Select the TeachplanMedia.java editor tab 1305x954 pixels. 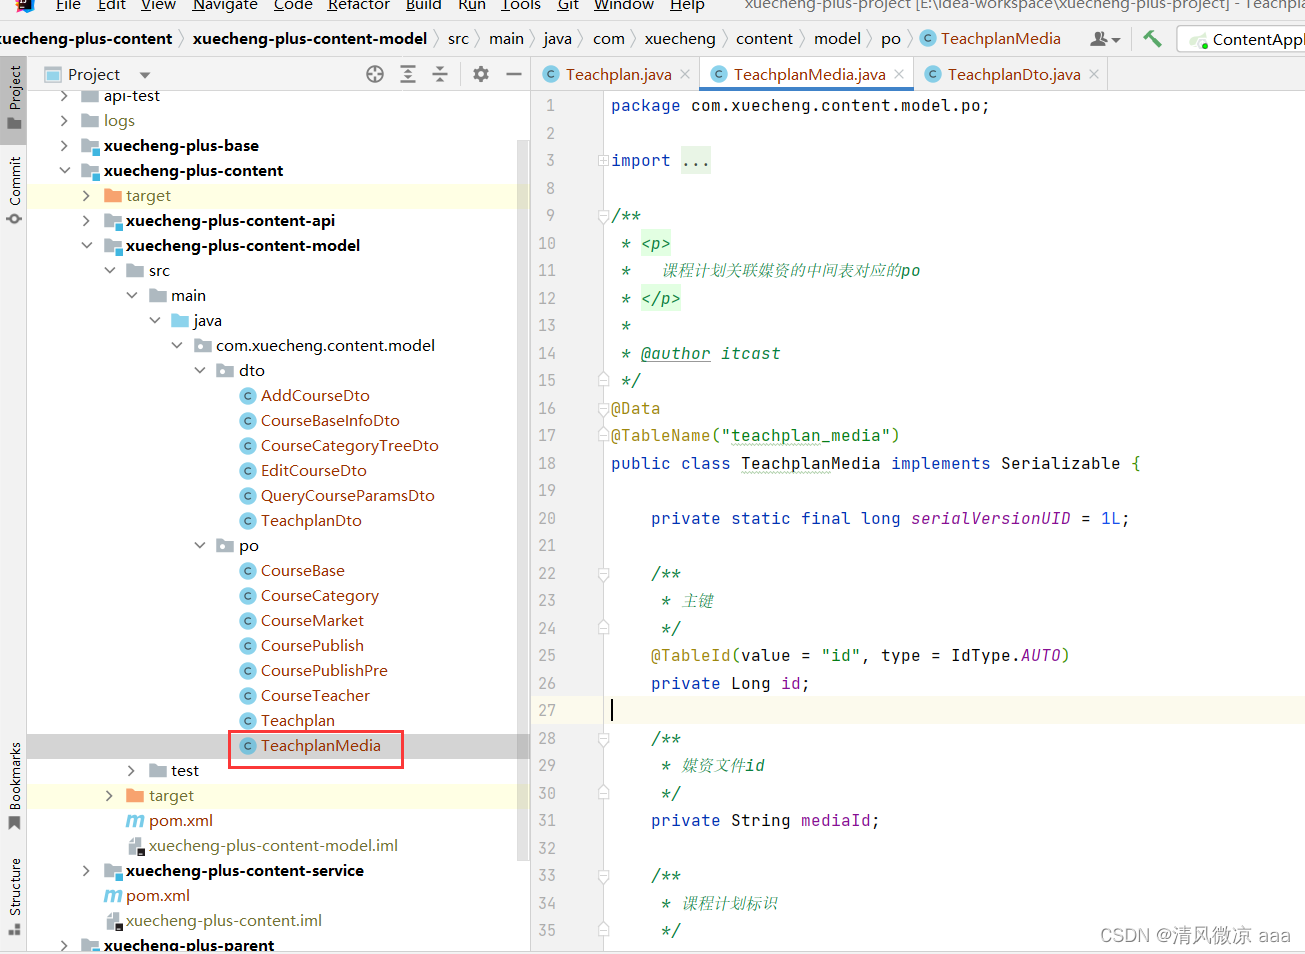(x=808, y=74)
